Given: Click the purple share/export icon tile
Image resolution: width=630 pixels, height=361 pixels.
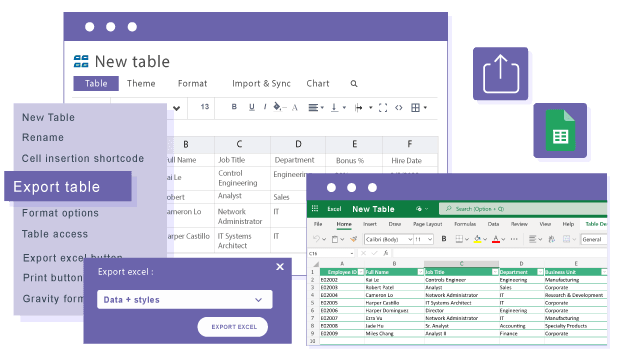Looking at the screenshot, I should pyautogui.click(x=500, y=74).
